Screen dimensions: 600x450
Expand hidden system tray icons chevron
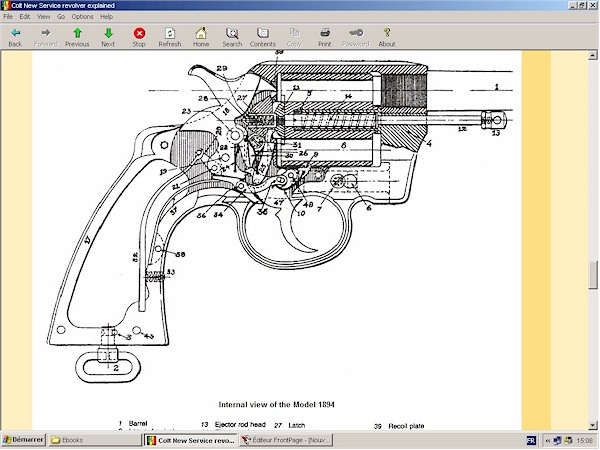(x=548, y=440)
